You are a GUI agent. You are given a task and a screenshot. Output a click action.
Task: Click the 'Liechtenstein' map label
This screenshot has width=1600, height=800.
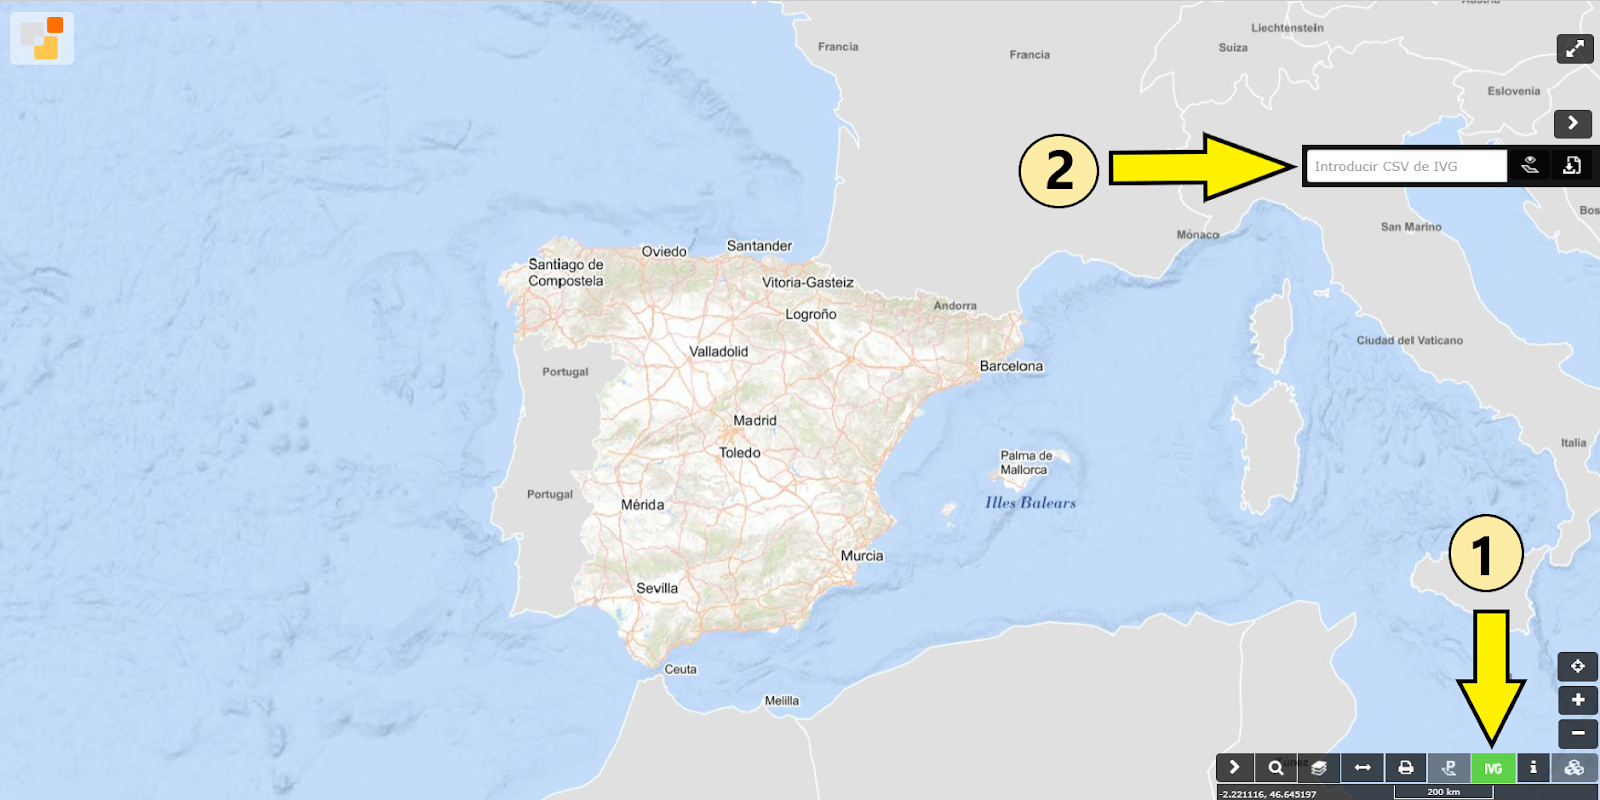1287,28
